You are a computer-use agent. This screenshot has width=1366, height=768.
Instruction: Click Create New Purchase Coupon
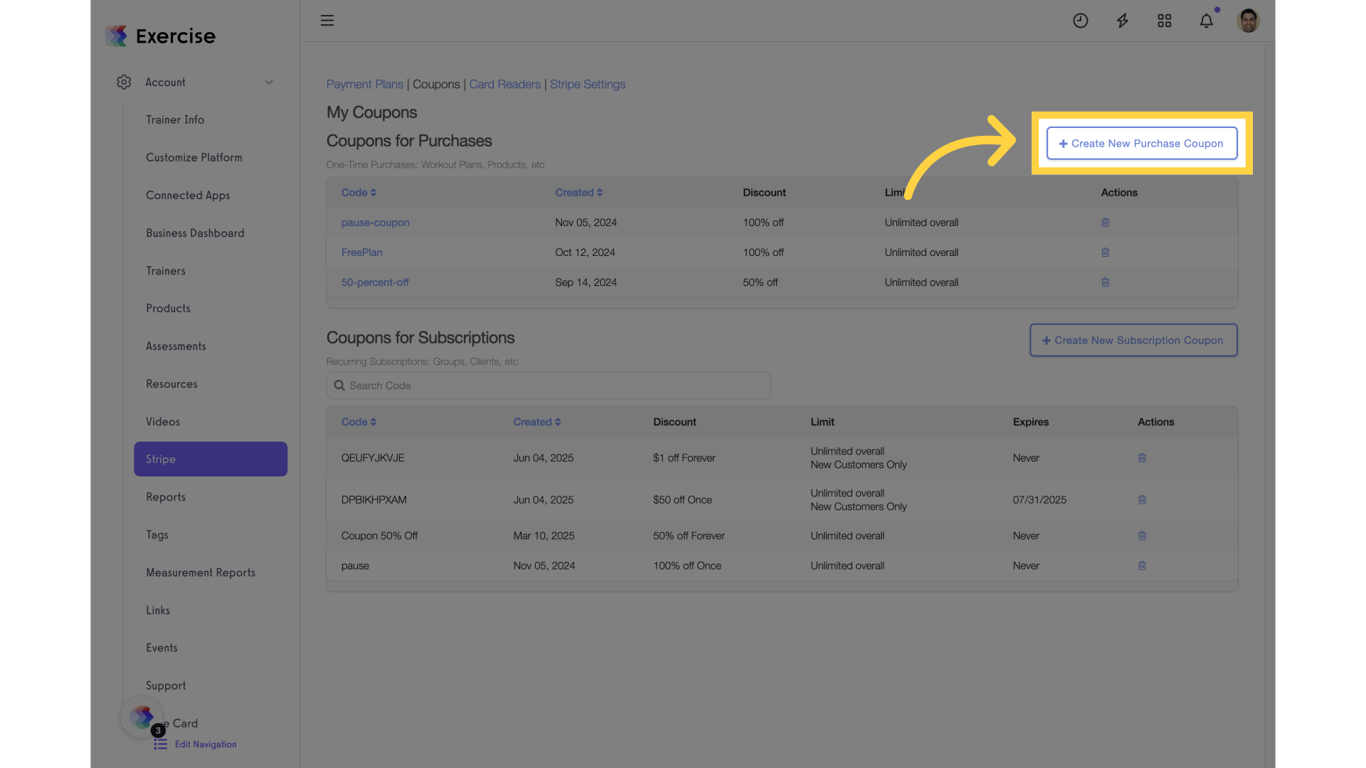1141,143
